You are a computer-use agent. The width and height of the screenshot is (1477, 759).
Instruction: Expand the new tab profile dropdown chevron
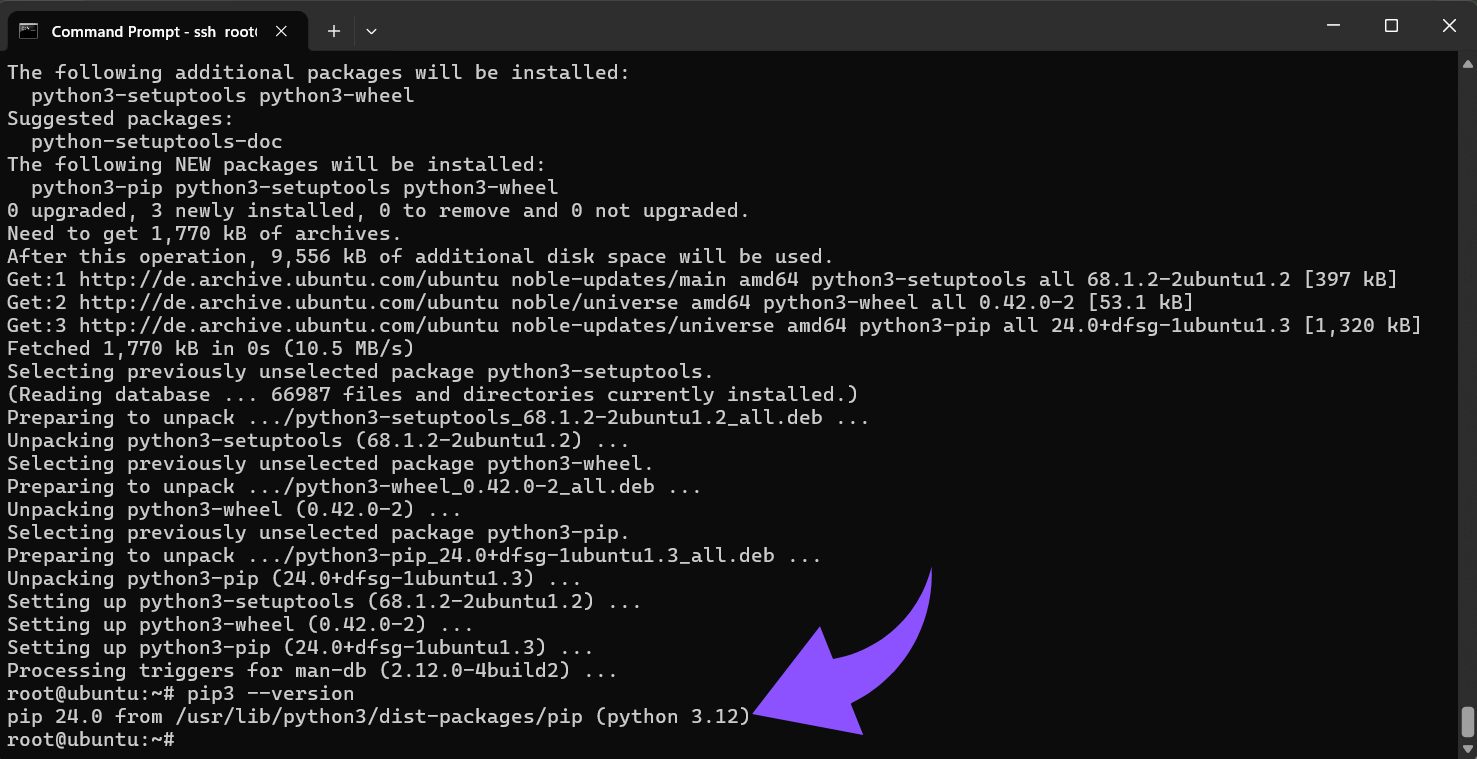point(371,31)
